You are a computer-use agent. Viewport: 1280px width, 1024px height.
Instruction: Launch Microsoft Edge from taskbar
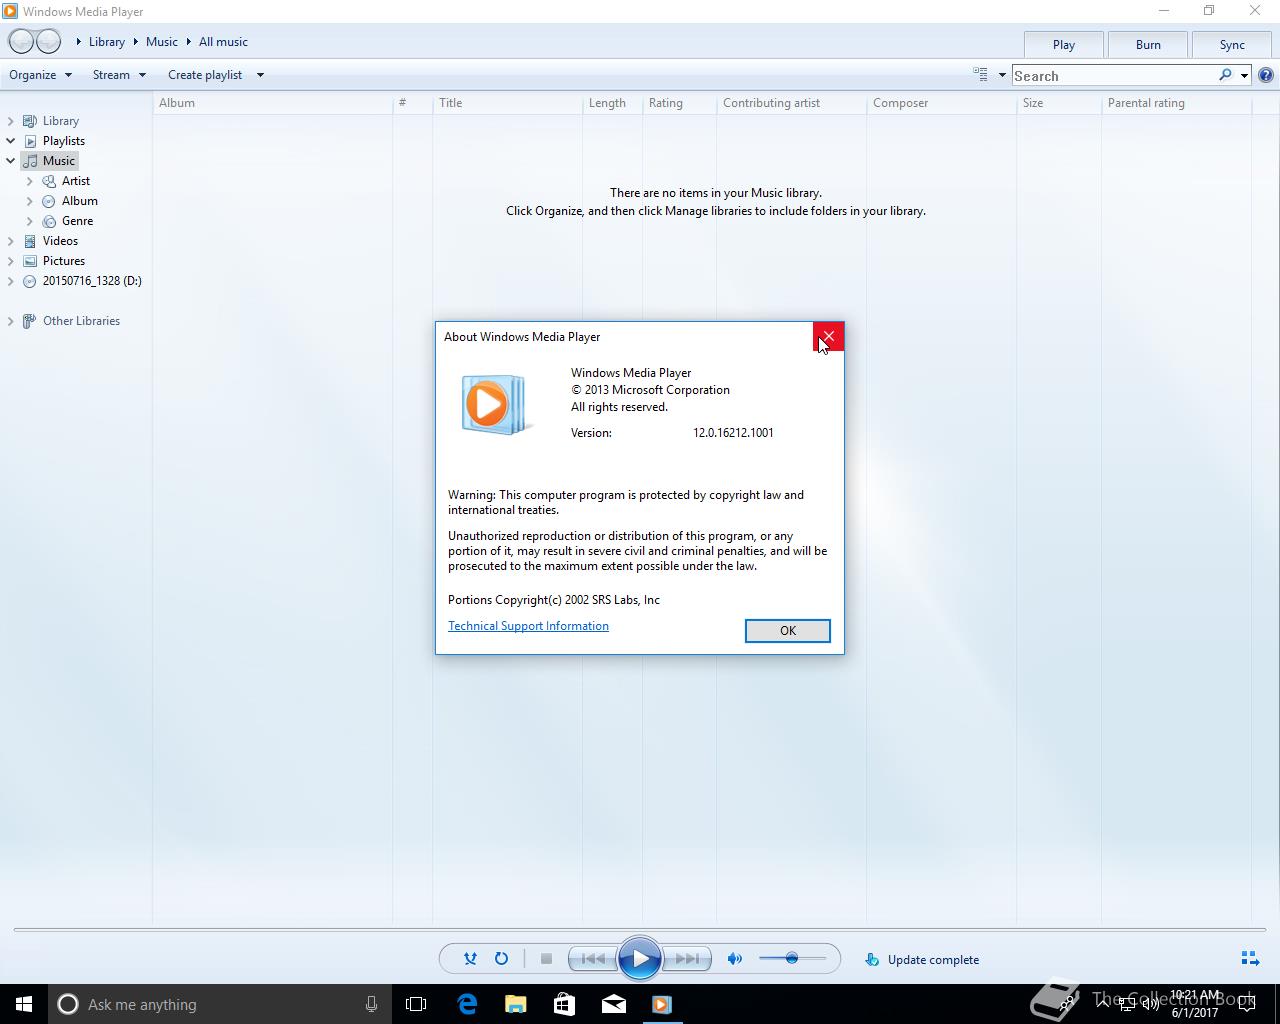(x=467, y=1004)
